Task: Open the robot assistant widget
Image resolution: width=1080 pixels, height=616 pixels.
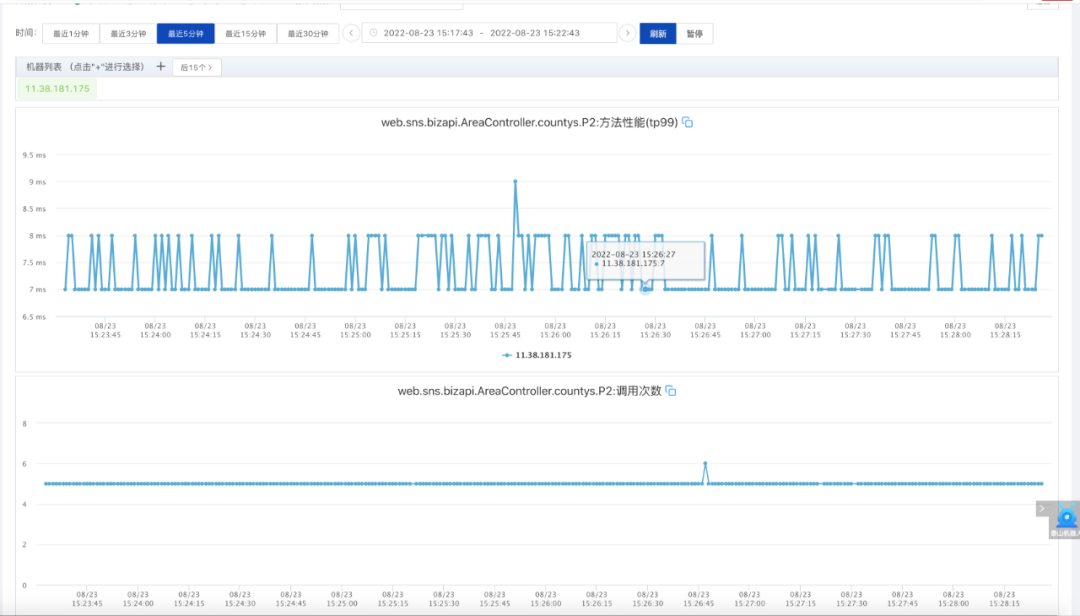Action: [1066, 520]
